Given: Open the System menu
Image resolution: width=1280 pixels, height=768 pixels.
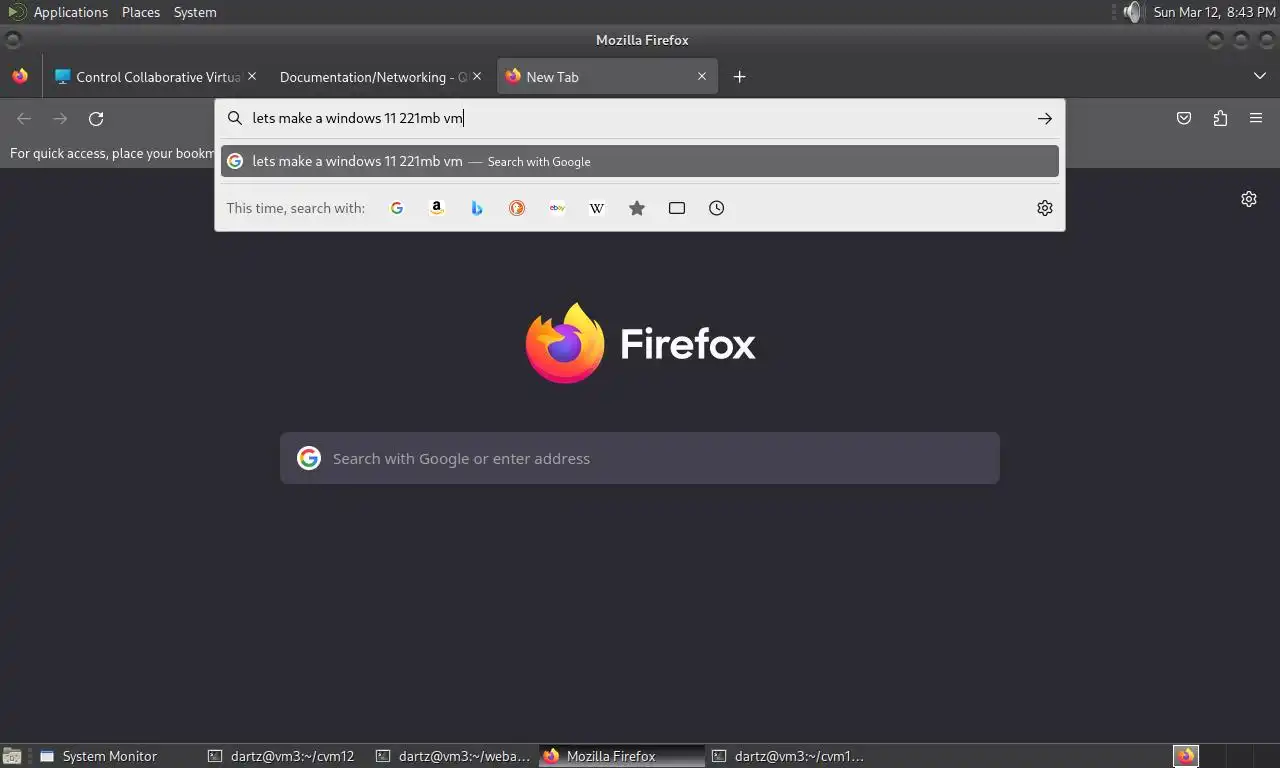Looking at the screenshot, I should [195, 12].
